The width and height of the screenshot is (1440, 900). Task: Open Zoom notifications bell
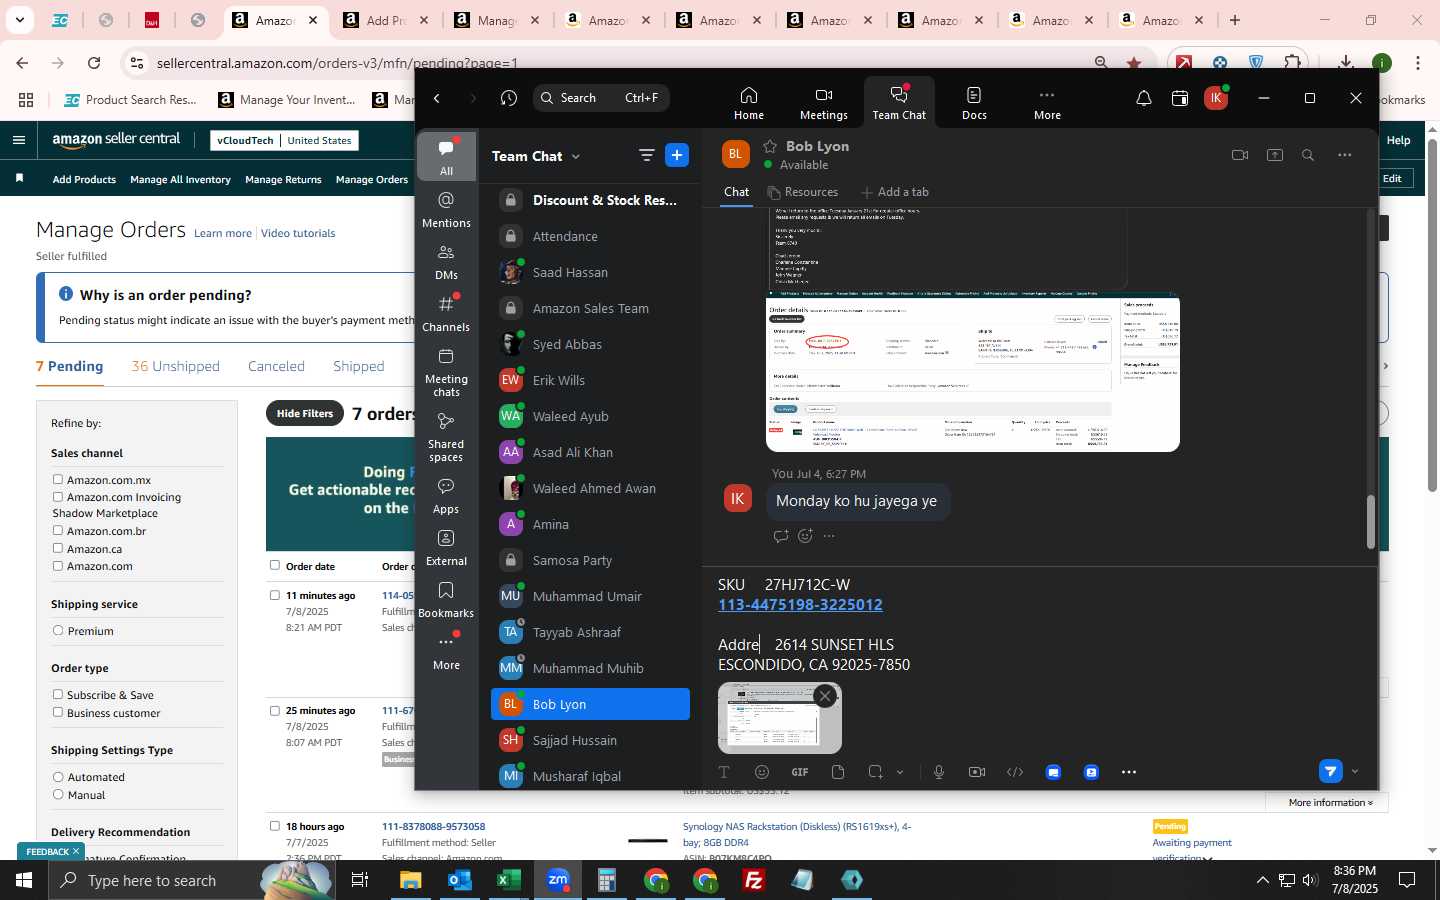1143,98
